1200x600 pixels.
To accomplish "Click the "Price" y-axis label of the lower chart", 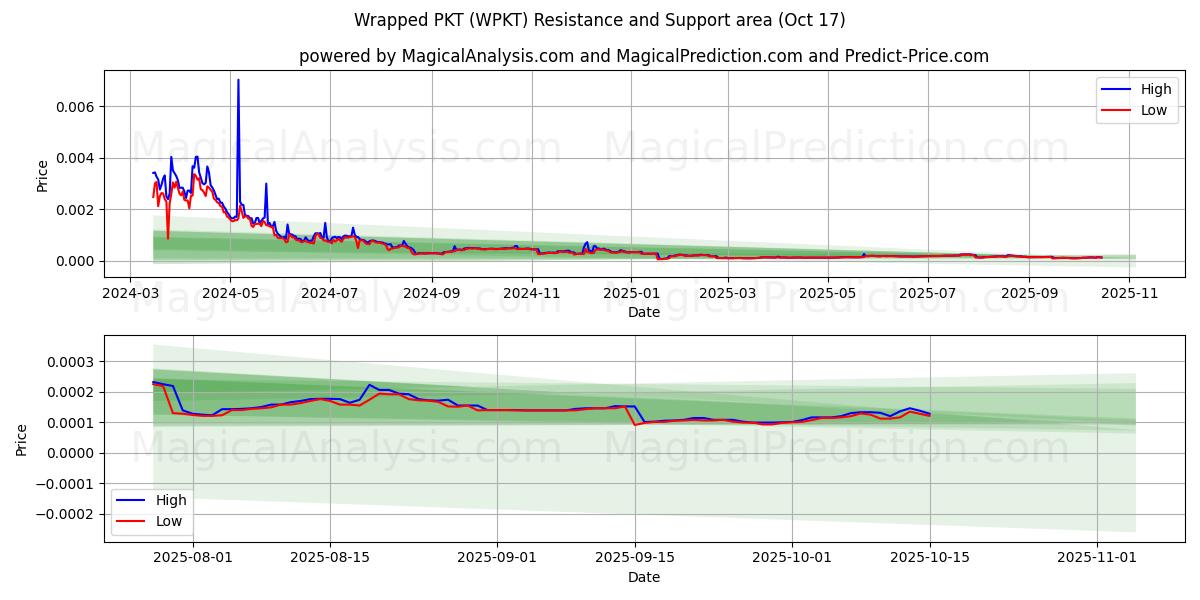I will pos(22,439).
